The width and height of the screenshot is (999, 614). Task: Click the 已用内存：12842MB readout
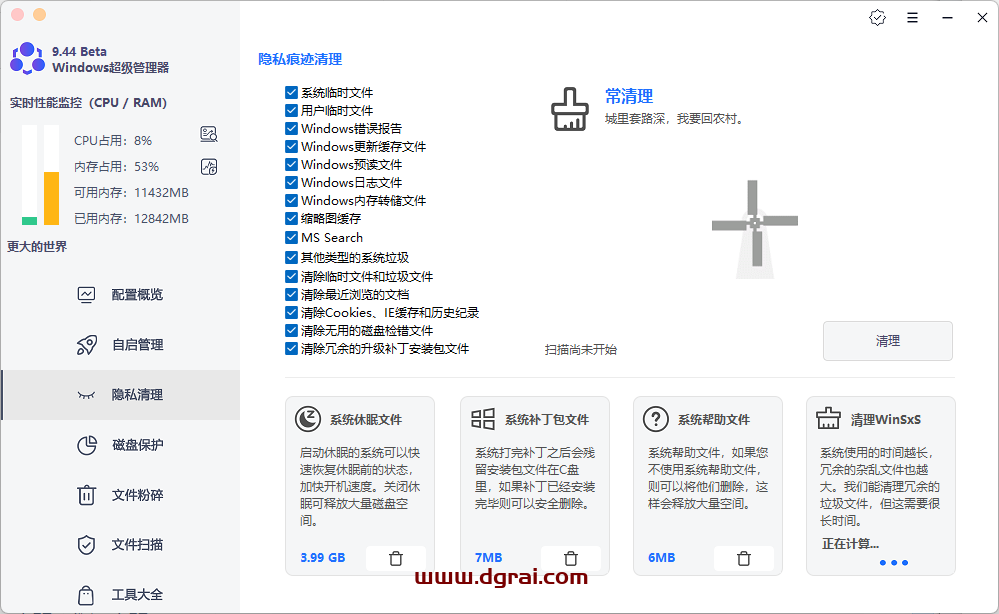(x=131, y=218)
